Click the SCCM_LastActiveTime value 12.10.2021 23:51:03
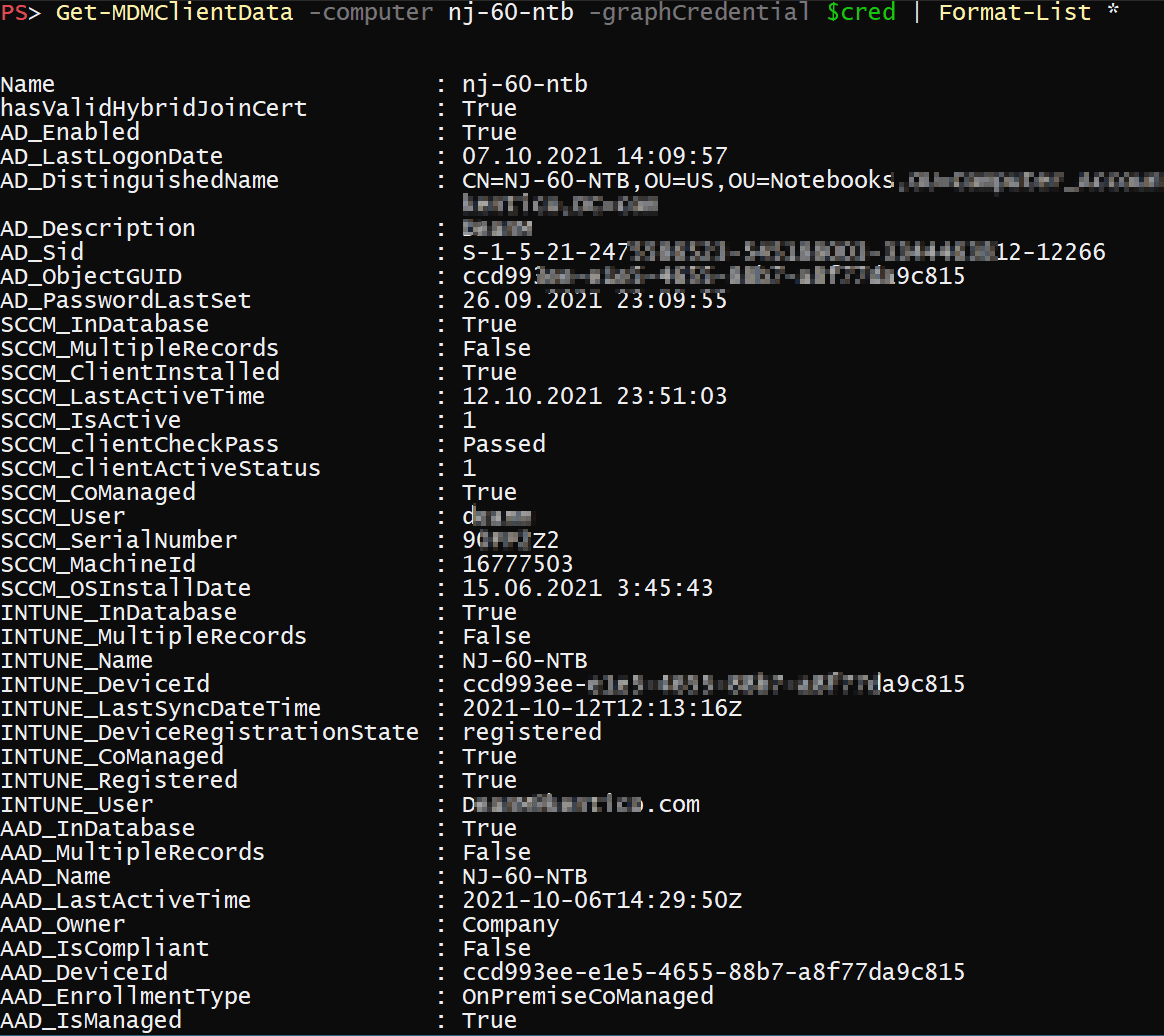Screen dimensions: 1164x1036 tap(594, 396)
